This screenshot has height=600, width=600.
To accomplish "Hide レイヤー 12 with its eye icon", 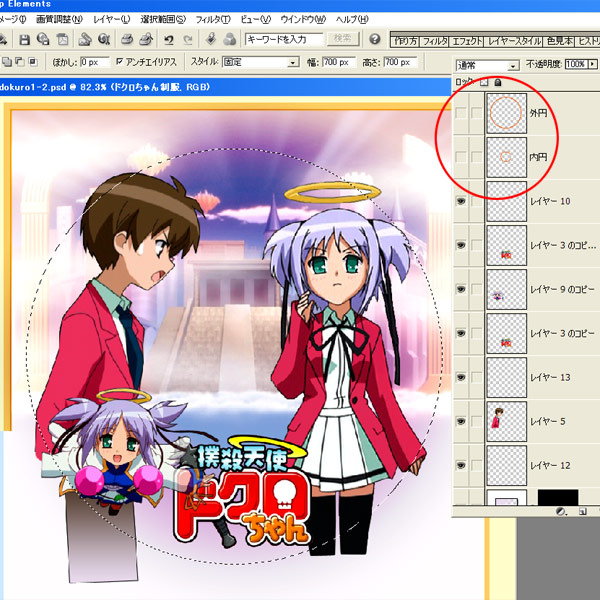I will (x=461, y=465).
